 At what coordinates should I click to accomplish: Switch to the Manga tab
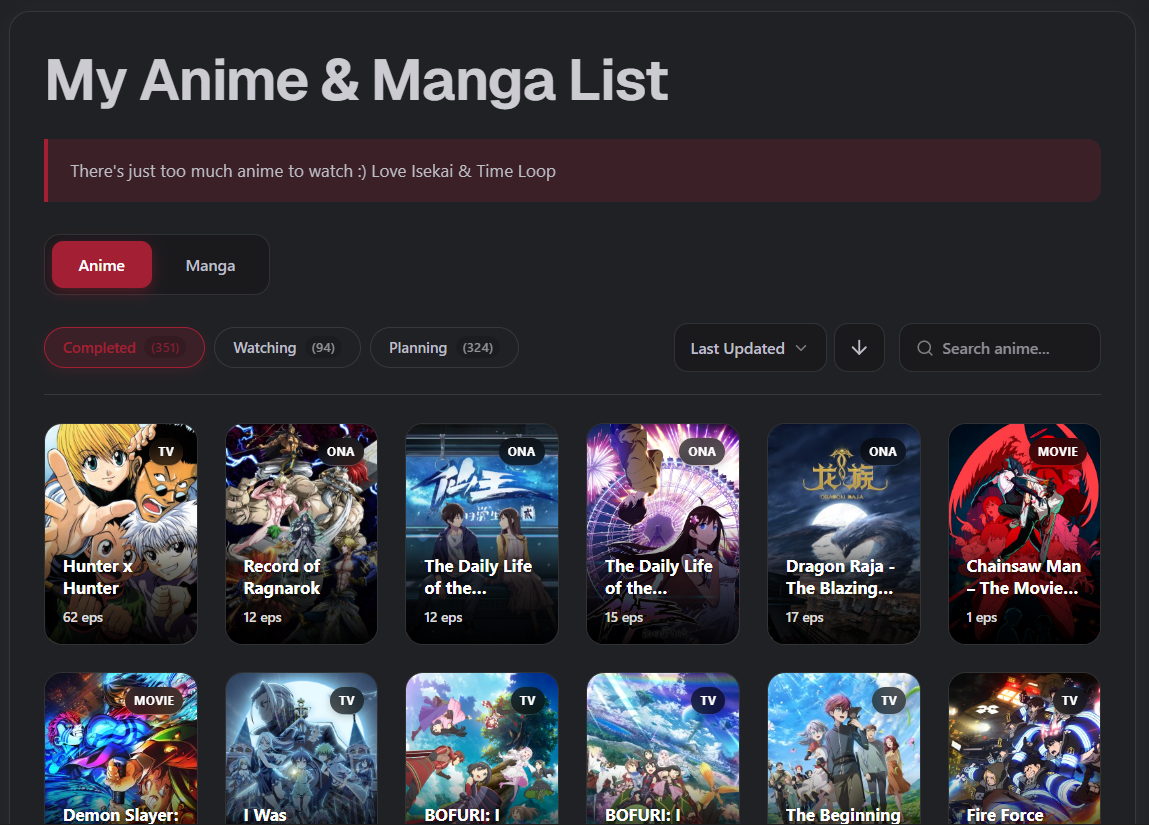tap(210, 264)
